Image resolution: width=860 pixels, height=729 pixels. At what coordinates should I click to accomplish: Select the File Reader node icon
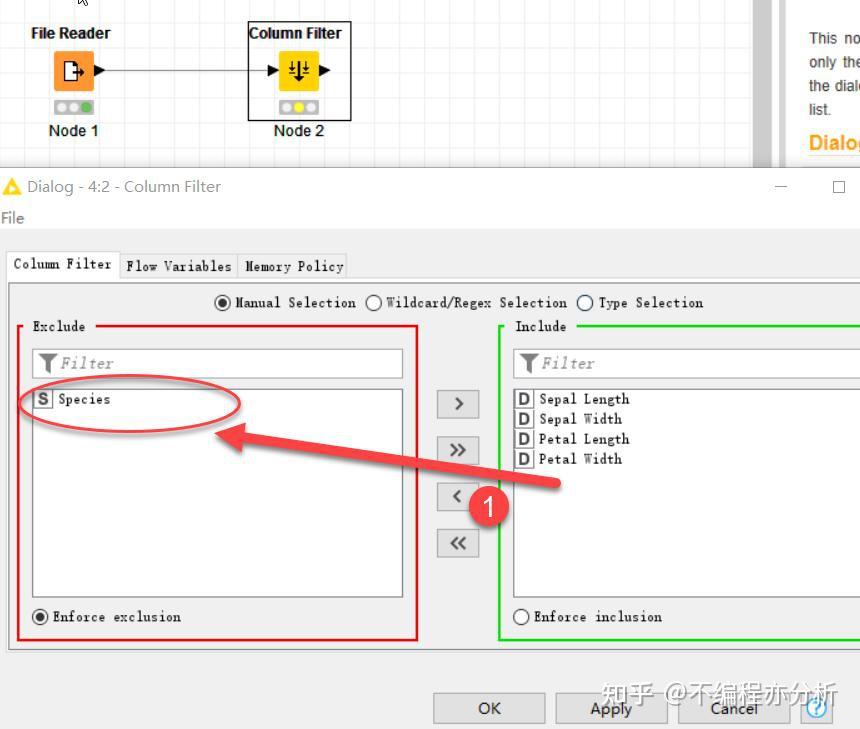point(73,71)
